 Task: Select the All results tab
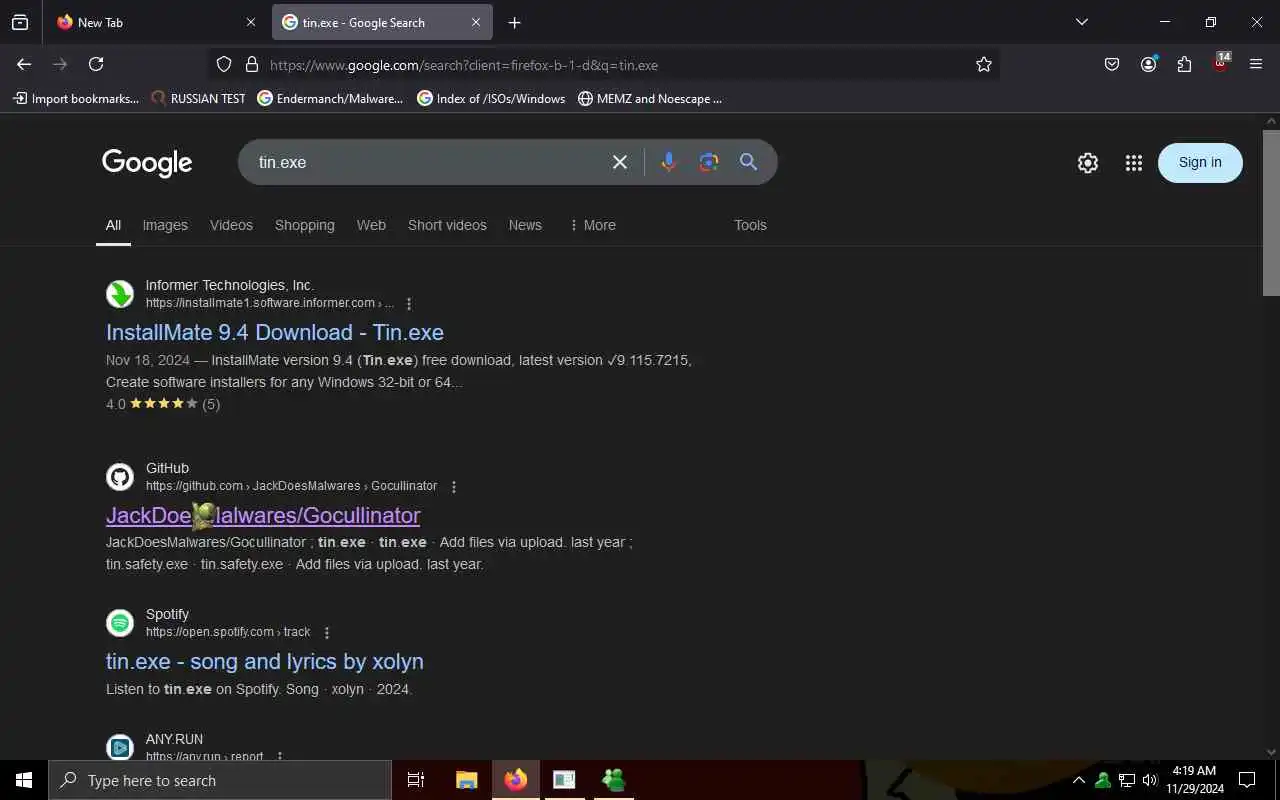pyautogui.click(x=113, y=225)
